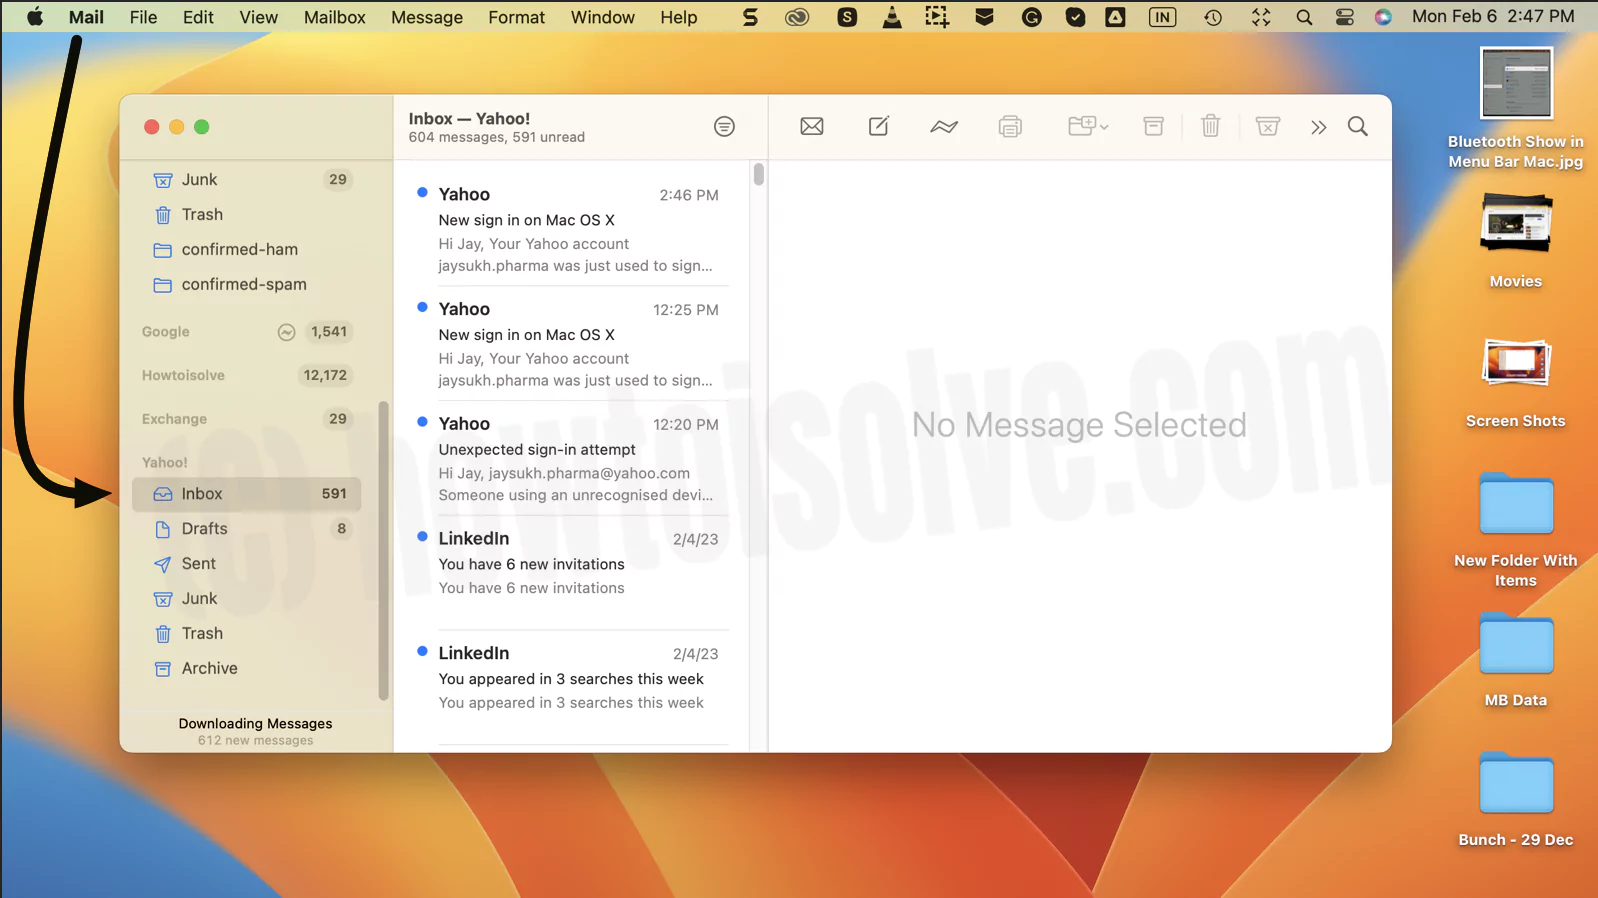This screenshot has height=898, width=1598.
Task: Click the Print toolbar icon
Action: (1010, 126)
